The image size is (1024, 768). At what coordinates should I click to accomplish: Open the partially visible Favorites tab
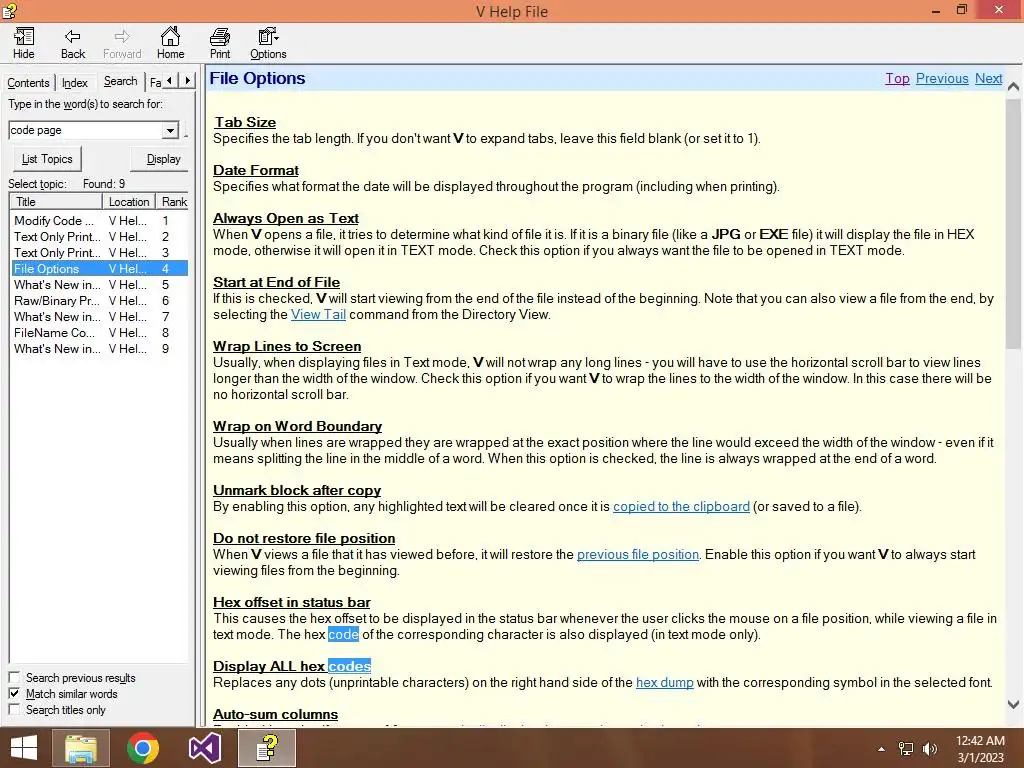pos(155,83)
